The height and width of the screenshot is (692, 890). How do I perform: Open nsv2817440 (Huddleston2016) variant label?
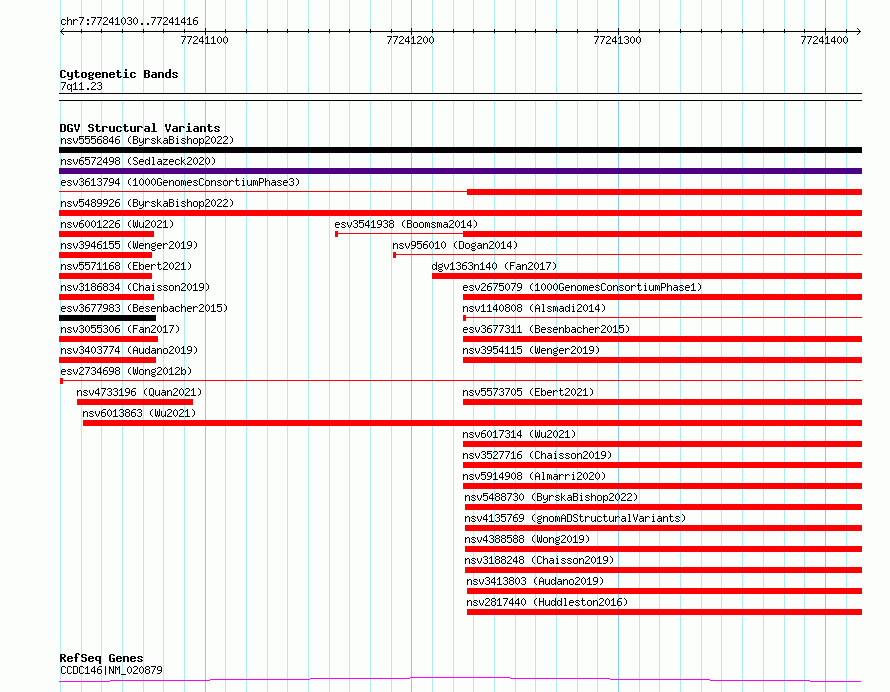(547, 602)
